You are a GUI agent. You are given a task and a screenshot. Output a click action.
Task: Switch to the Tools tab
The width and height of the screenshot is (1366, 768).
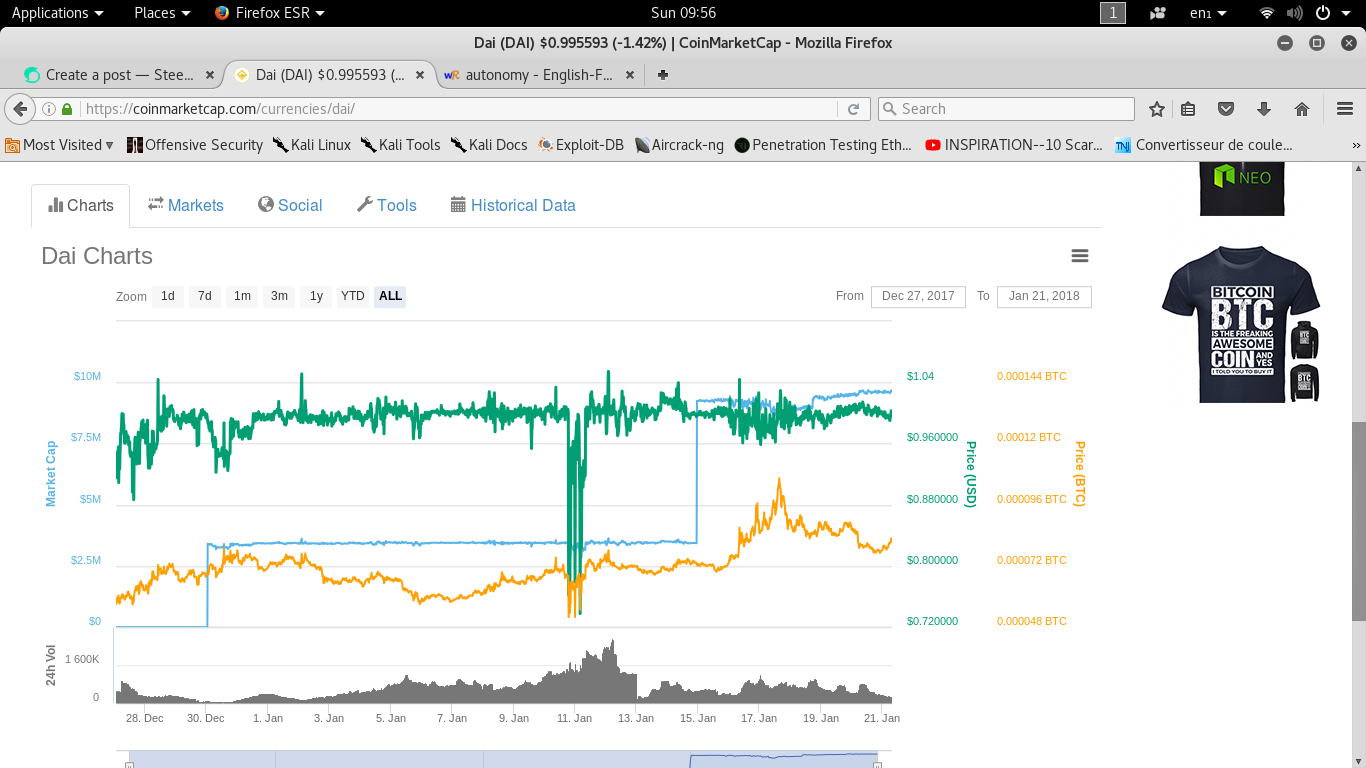[x=386, y=205]
